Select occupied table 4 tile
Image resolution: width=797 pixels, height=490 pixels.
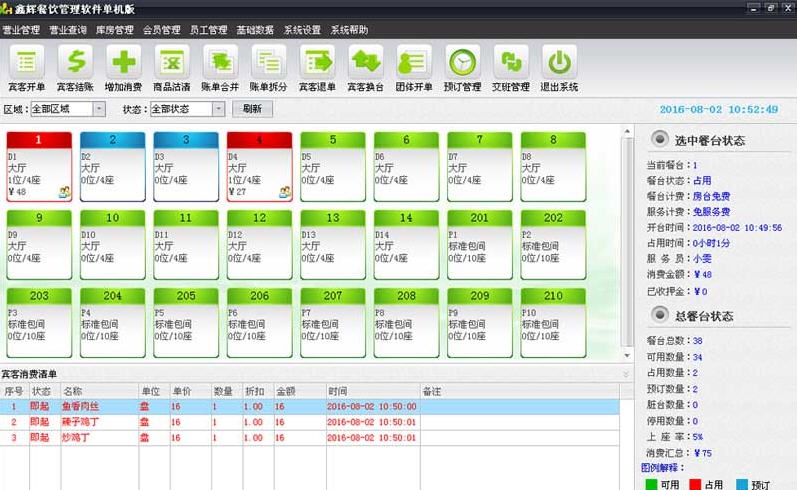[x=259, y=165]
